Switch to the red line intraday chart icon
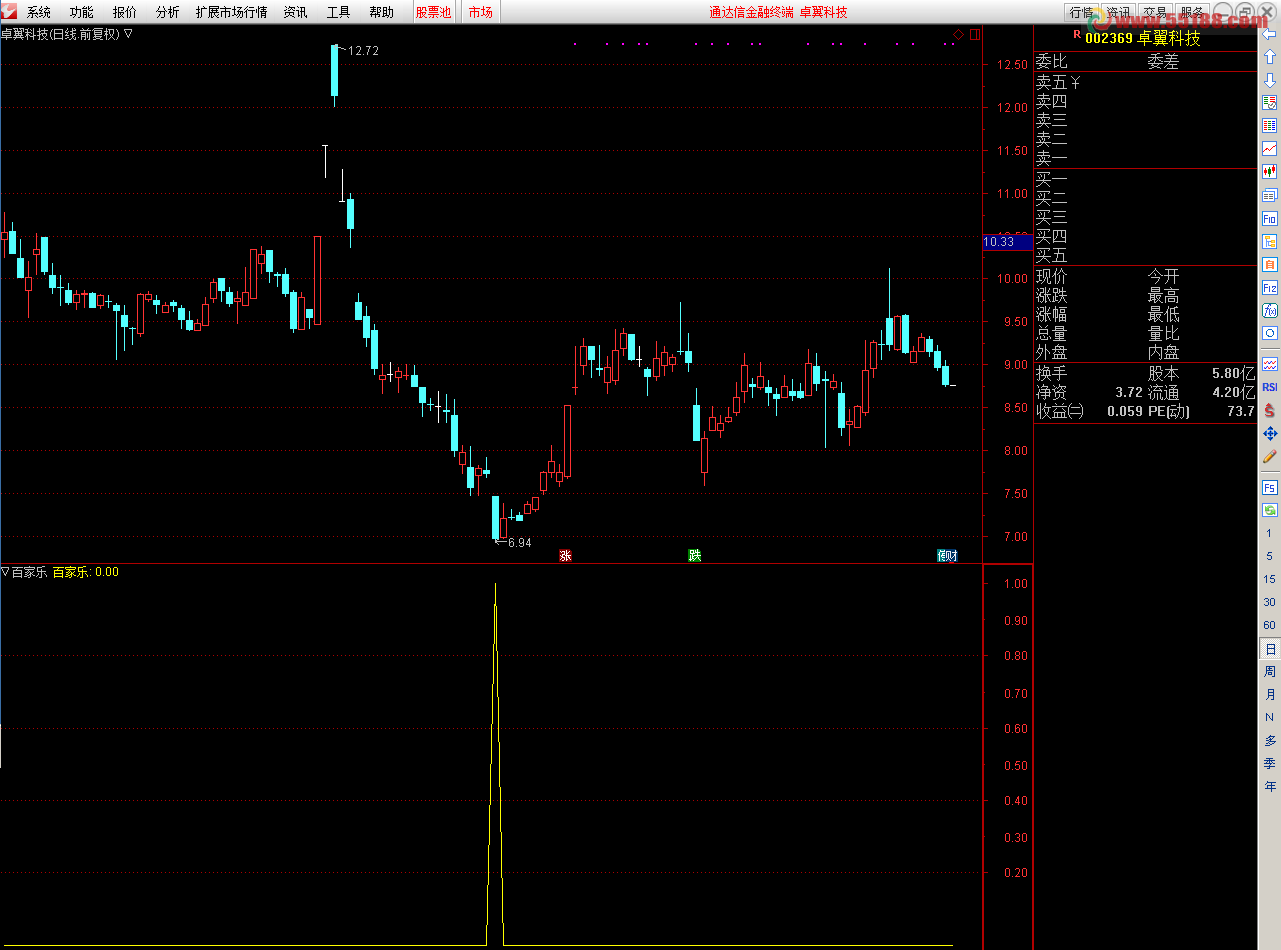Screen dimensions: 1281x950 1270,149
